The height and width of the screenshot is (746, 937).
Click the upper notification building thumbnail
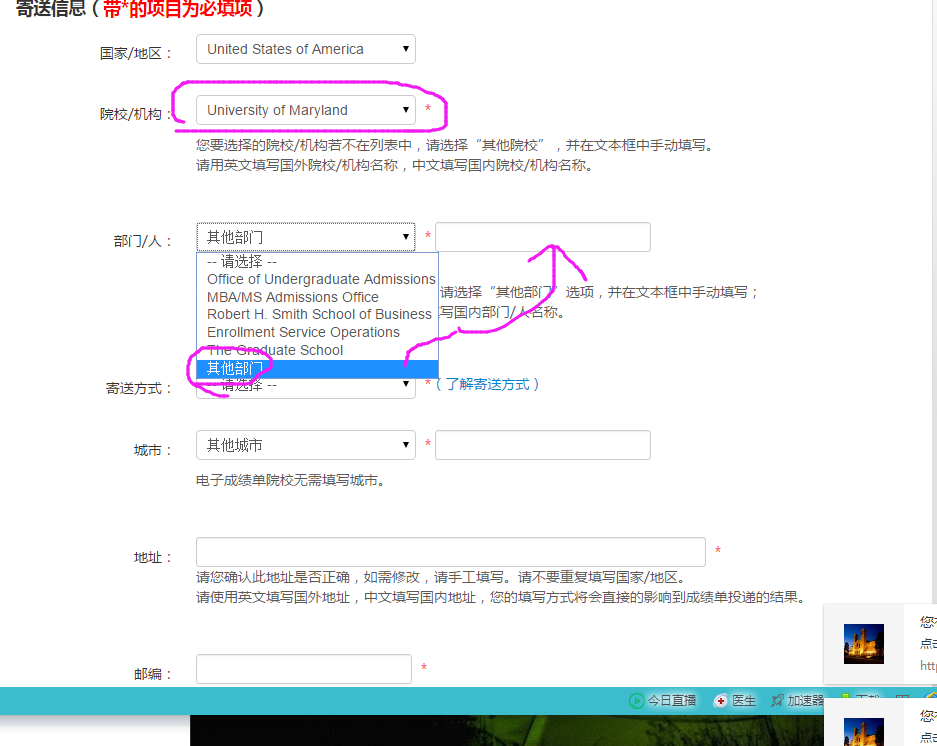(x=863, y=644)
